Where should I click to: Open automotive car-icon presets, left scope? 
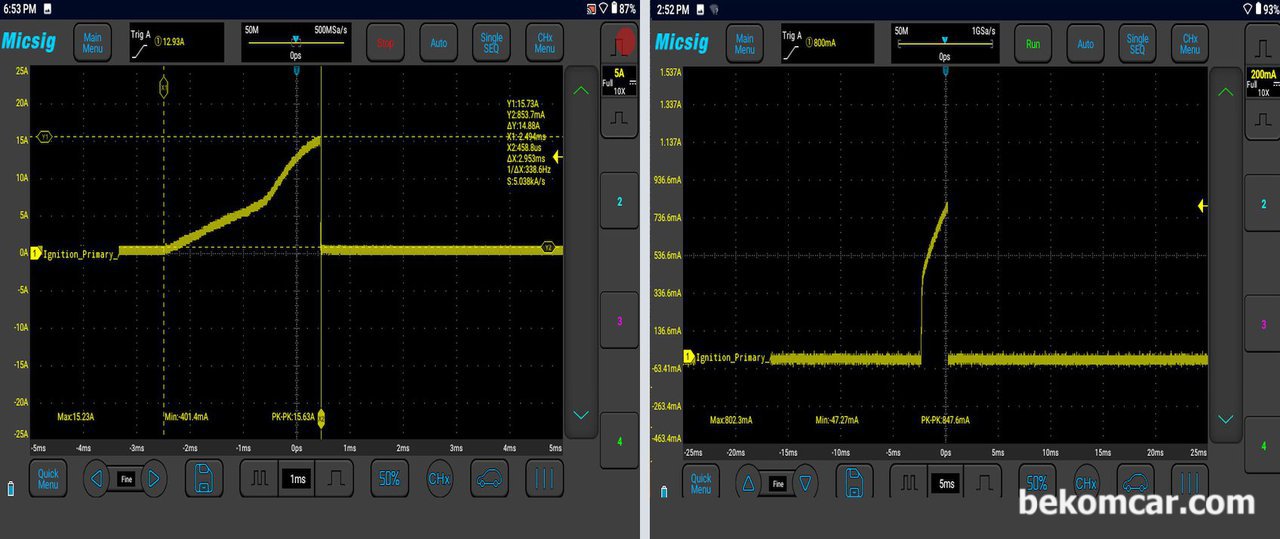coord(491,478)
